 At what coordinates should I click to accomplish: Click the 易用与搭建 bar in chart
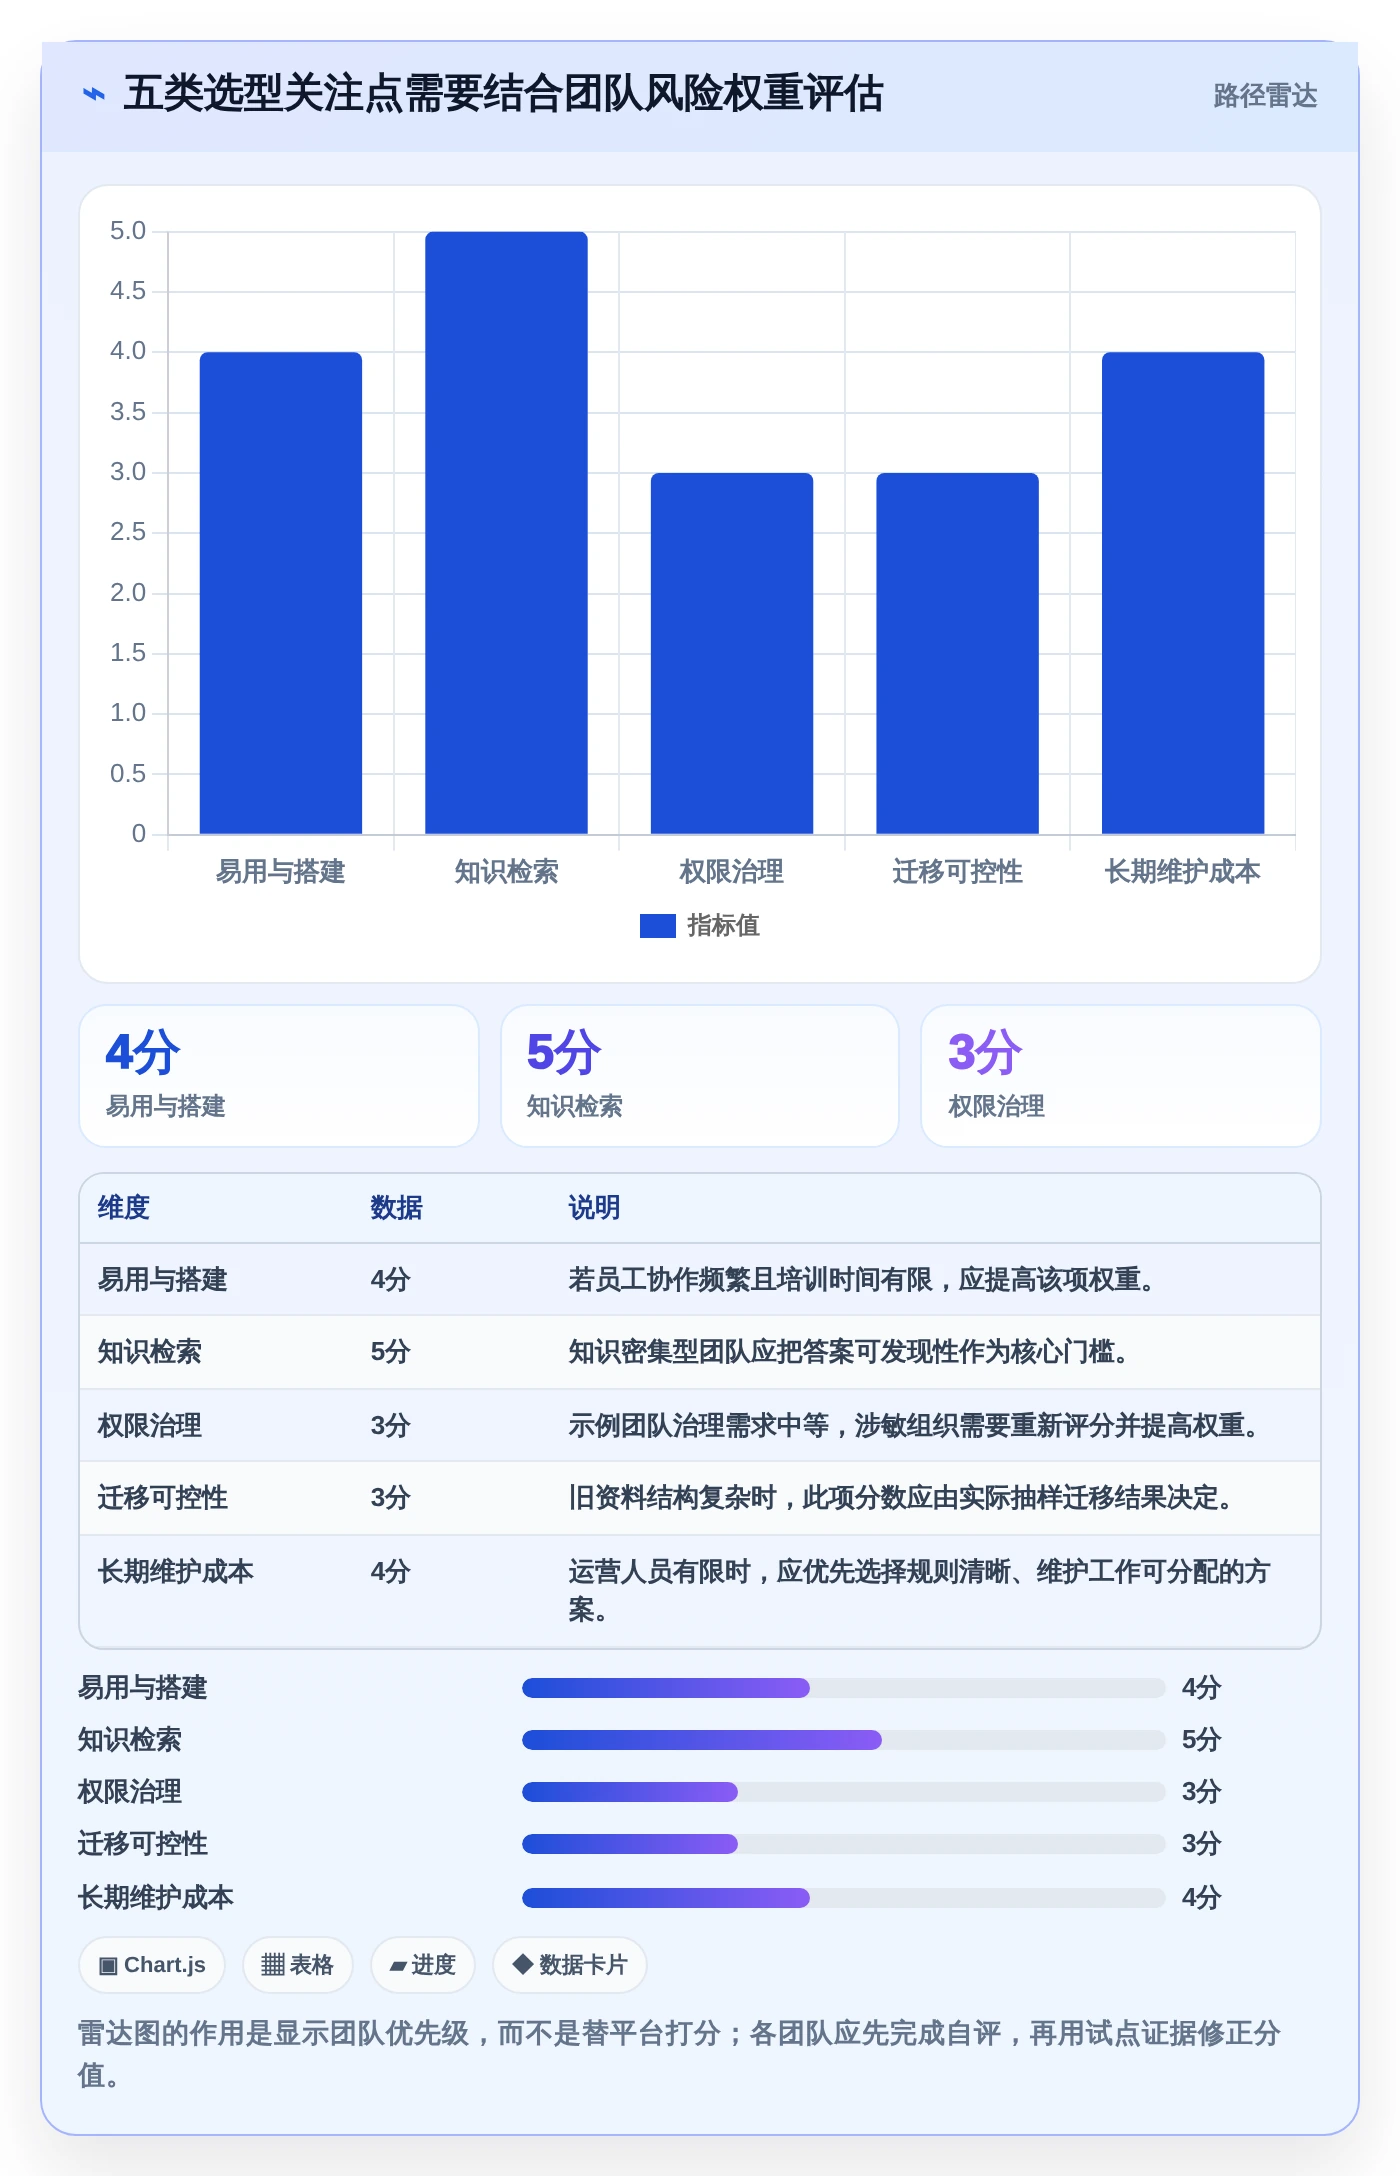click(281, 592)
